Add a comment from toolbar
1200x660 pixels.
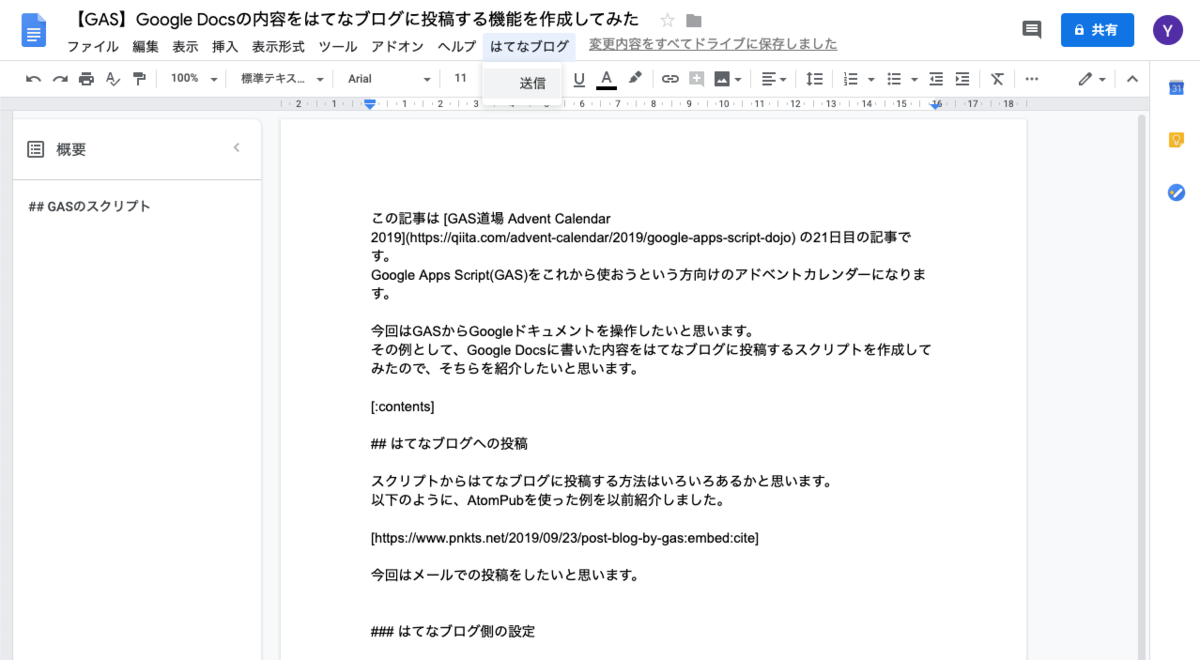pyautogui.click(x=696, y=79)
